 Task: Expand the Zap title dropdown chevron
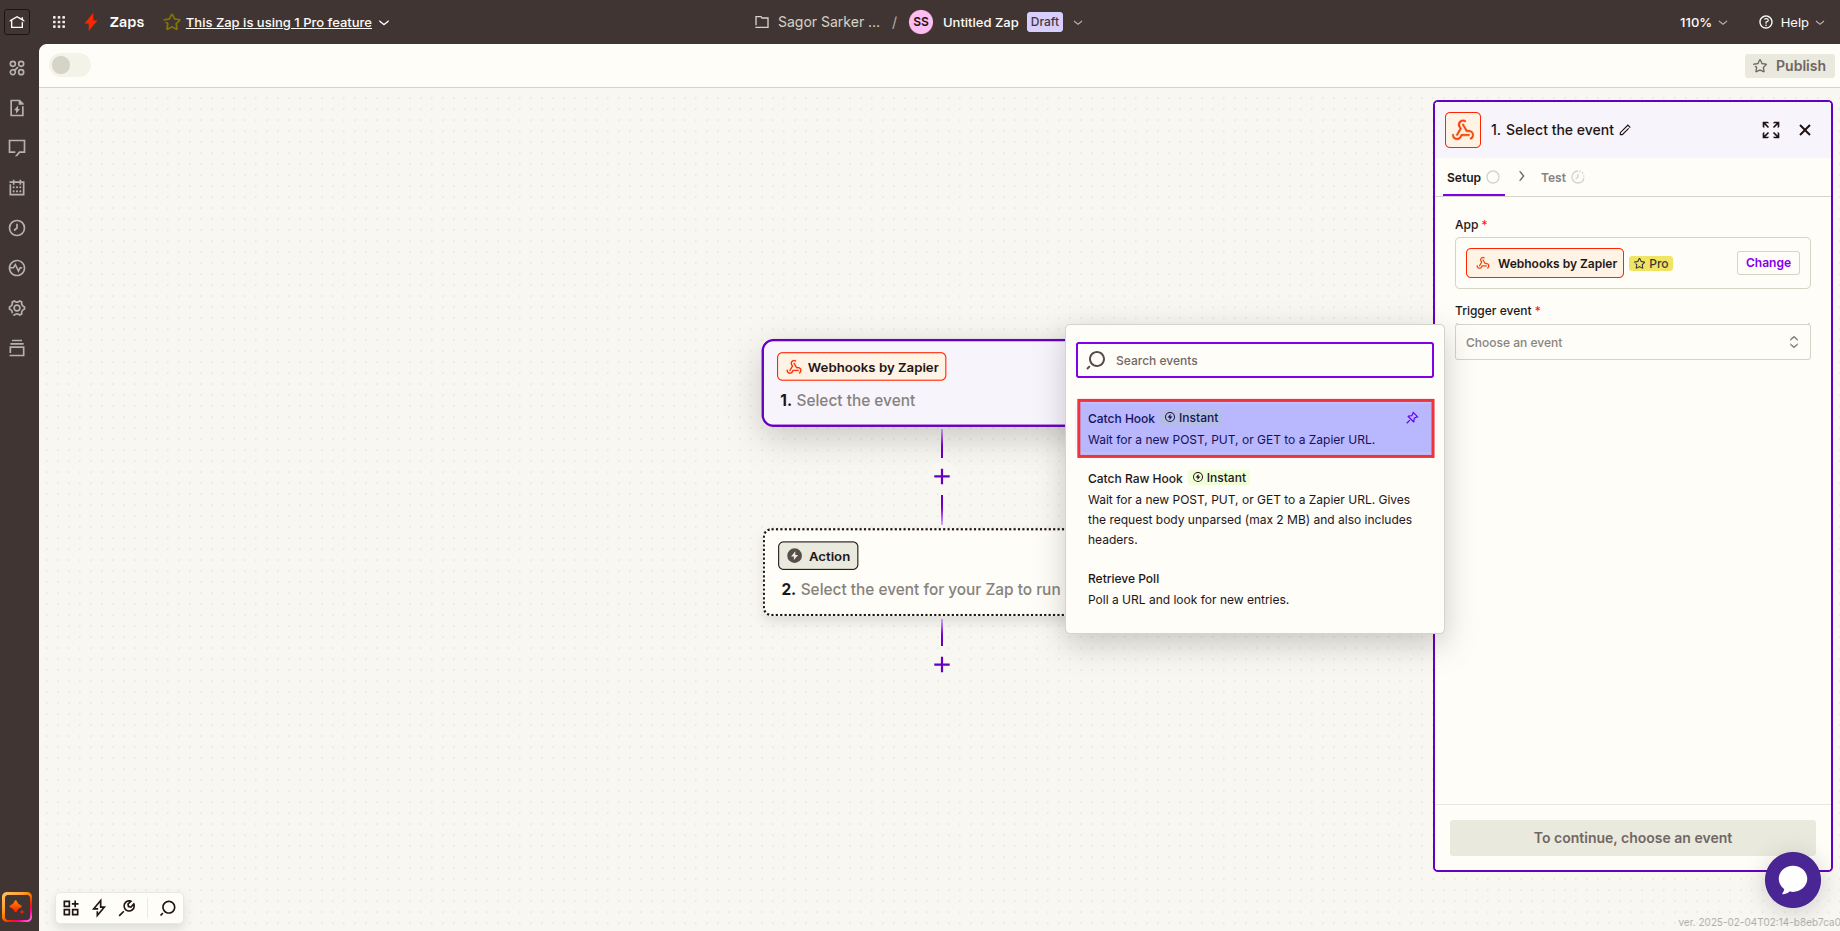(x=1078, y=22)
